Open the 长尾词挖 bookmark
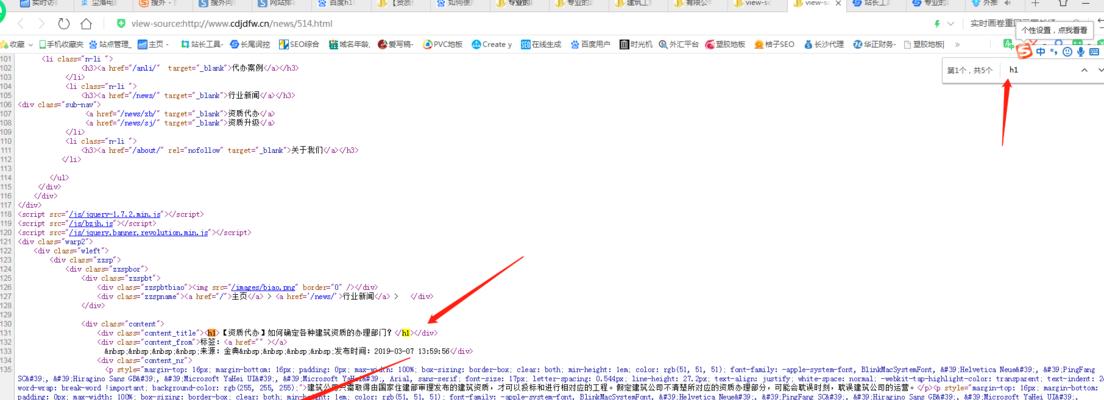1104x400 pixels. click(251, 44)
